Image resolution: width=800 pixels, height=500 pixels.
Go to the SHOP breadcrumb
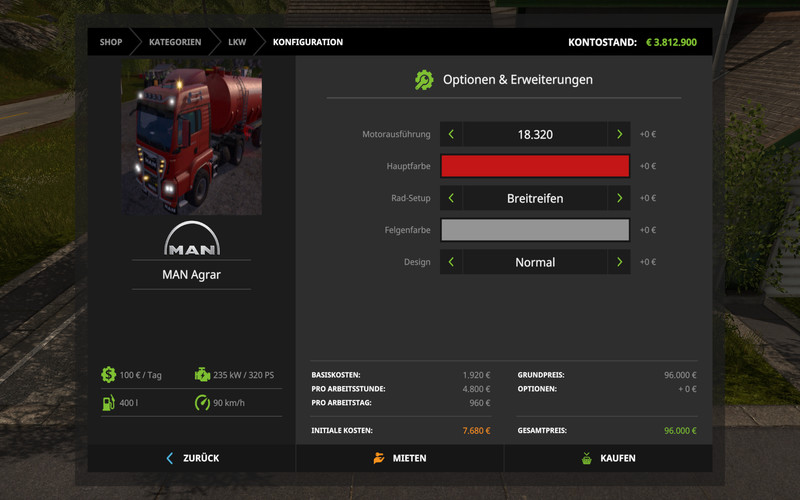pos(110,42)
